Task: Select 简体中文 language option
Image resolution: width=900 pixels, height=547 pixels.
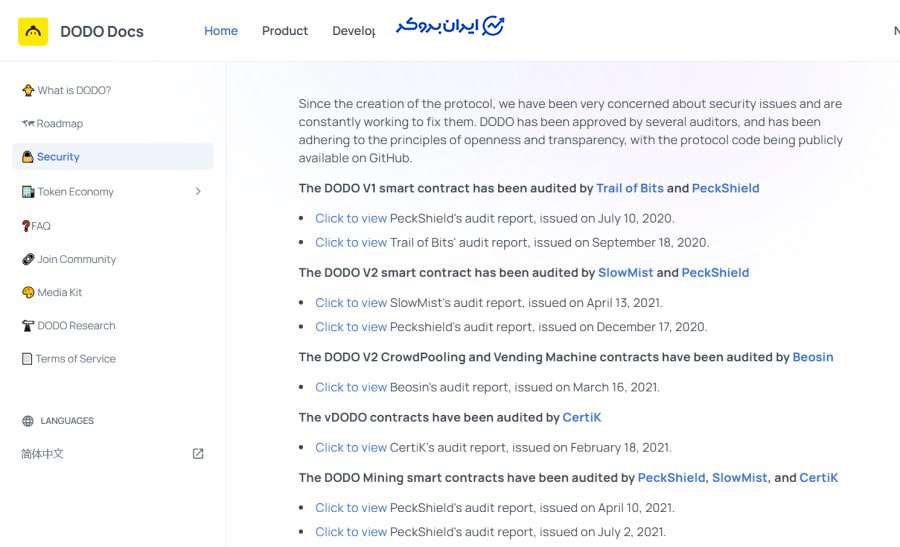Action: click(x=43, y=454)
